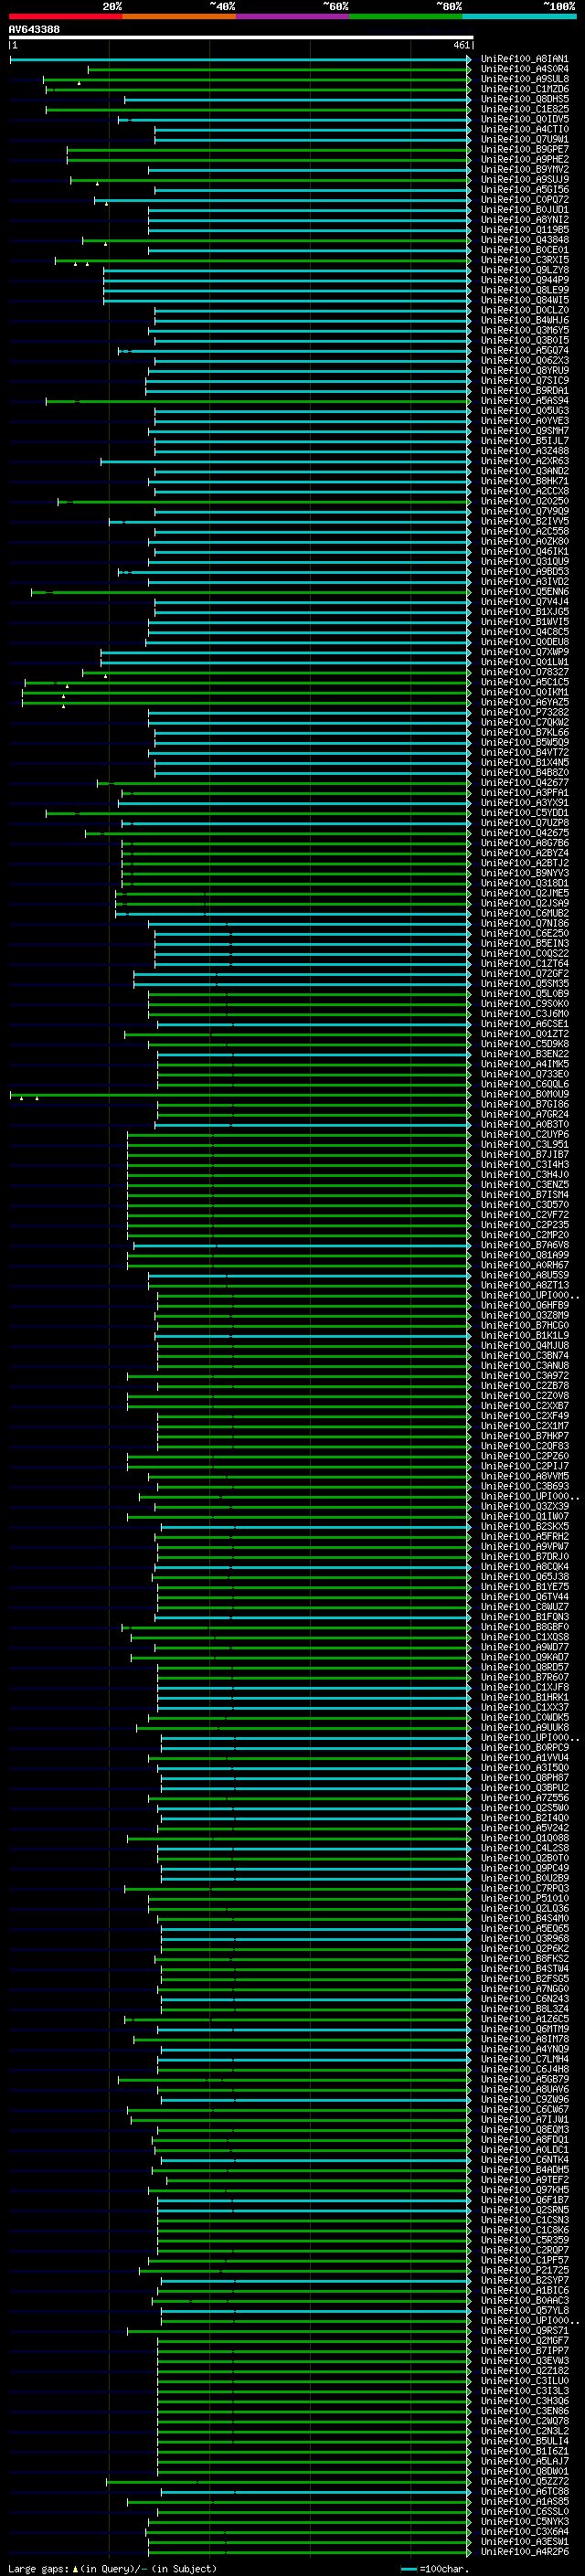Open hit UniRef100_C3A972
The width and height of the screenshot is (585, 2576).
click(x=524, y=1376)
